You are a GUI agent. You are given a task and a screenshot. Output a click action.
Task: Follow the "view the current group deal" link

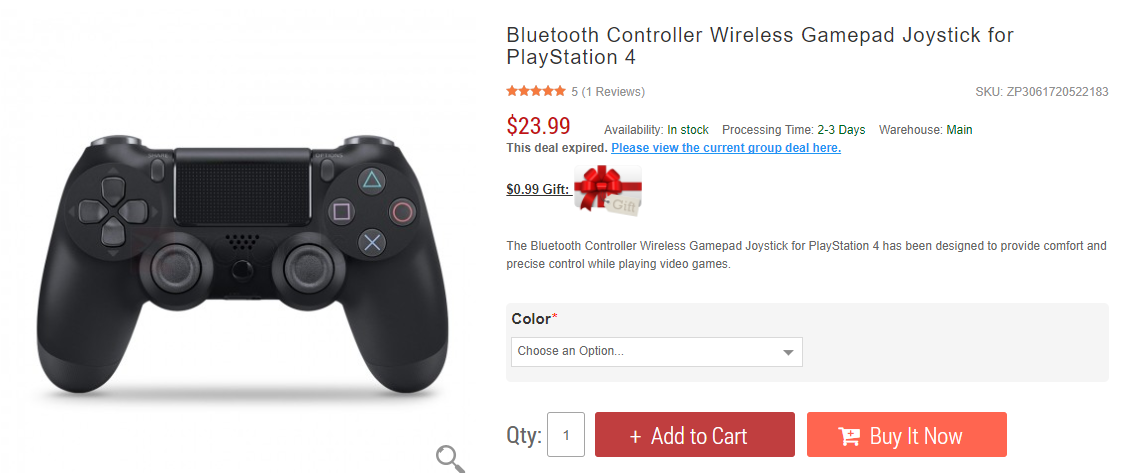[x=726, y=148]
